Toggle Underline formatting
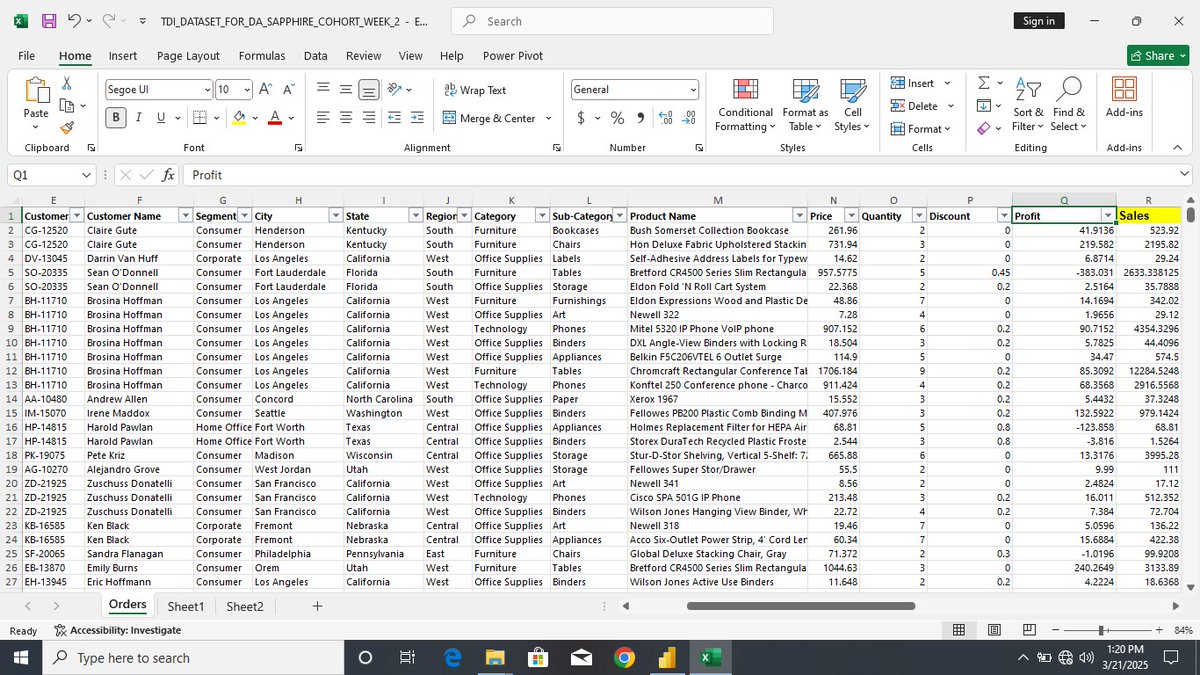 pos(160,118)
